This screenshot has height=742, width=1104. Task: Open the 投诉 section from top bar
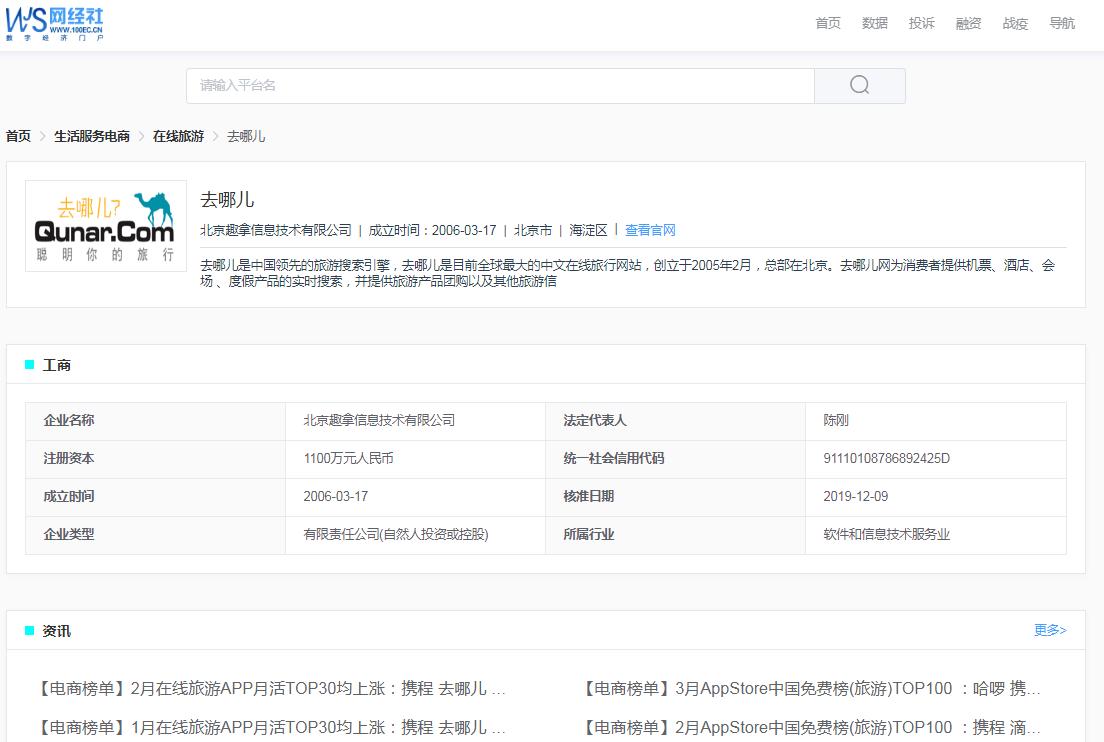coord(921,23)
